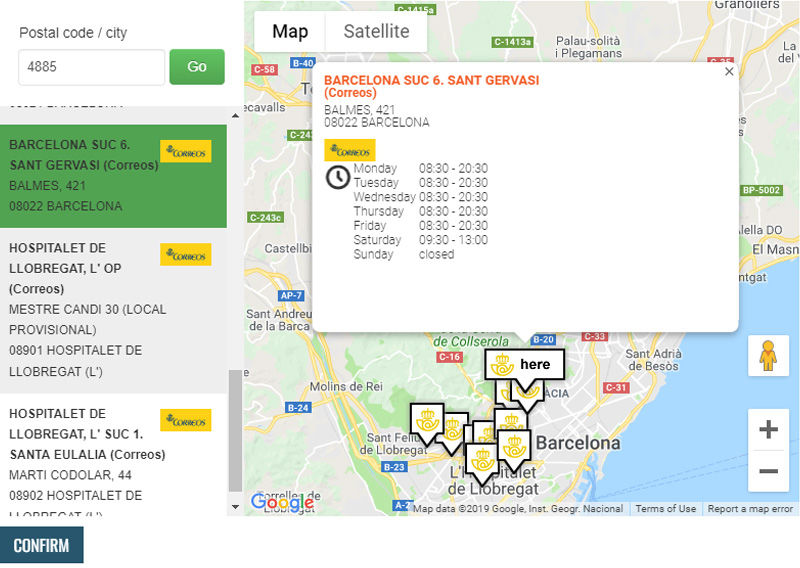Zoom in the map with plus
The height and width of the screenshot is (568, 800).
[768, 429]
